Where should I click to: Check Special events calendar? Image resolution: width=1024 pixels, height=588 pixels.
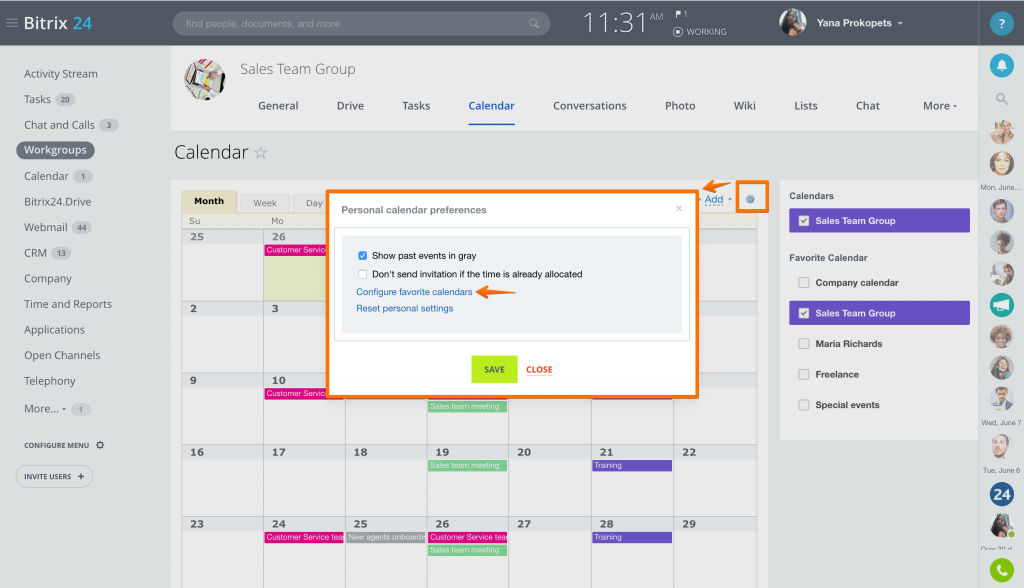pyautogui.click(x=804, y=405)
